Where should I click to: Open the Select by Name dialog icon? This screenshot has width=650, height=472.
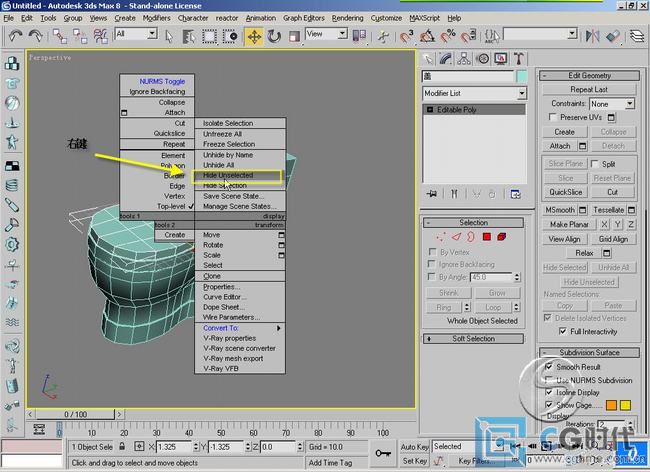click(x=189, y=36)
